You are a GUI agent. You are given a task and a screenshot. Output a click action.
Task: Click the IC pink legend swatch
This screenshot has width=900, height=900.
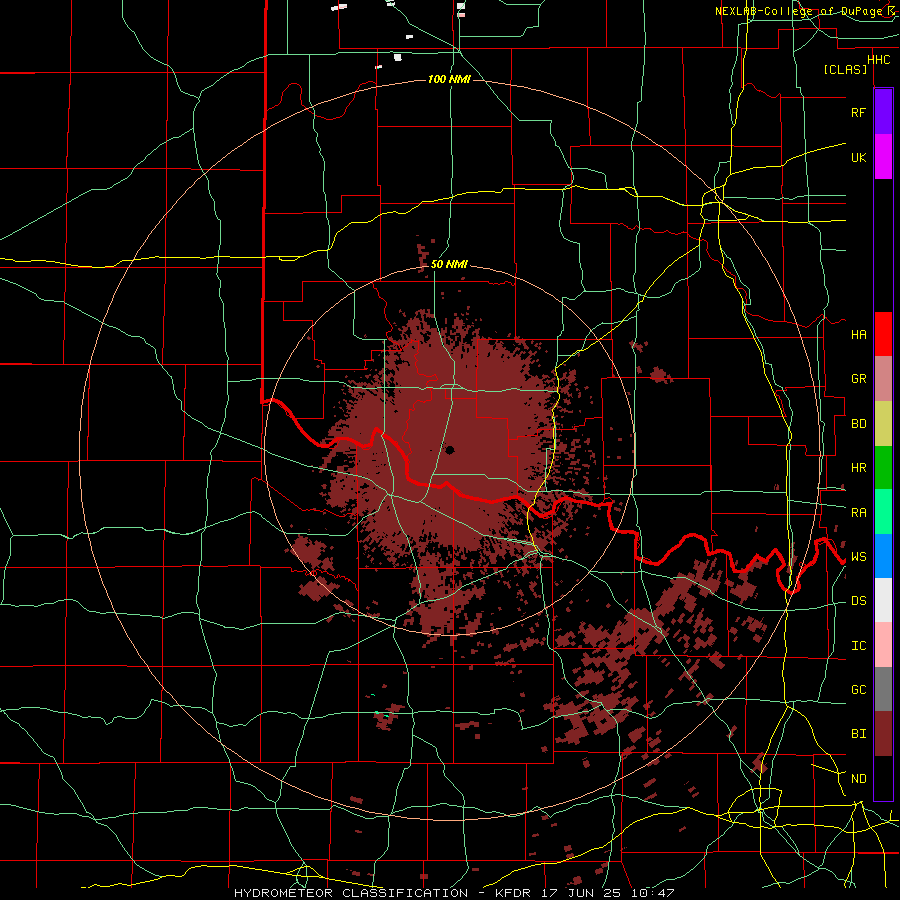coord(883,645)
